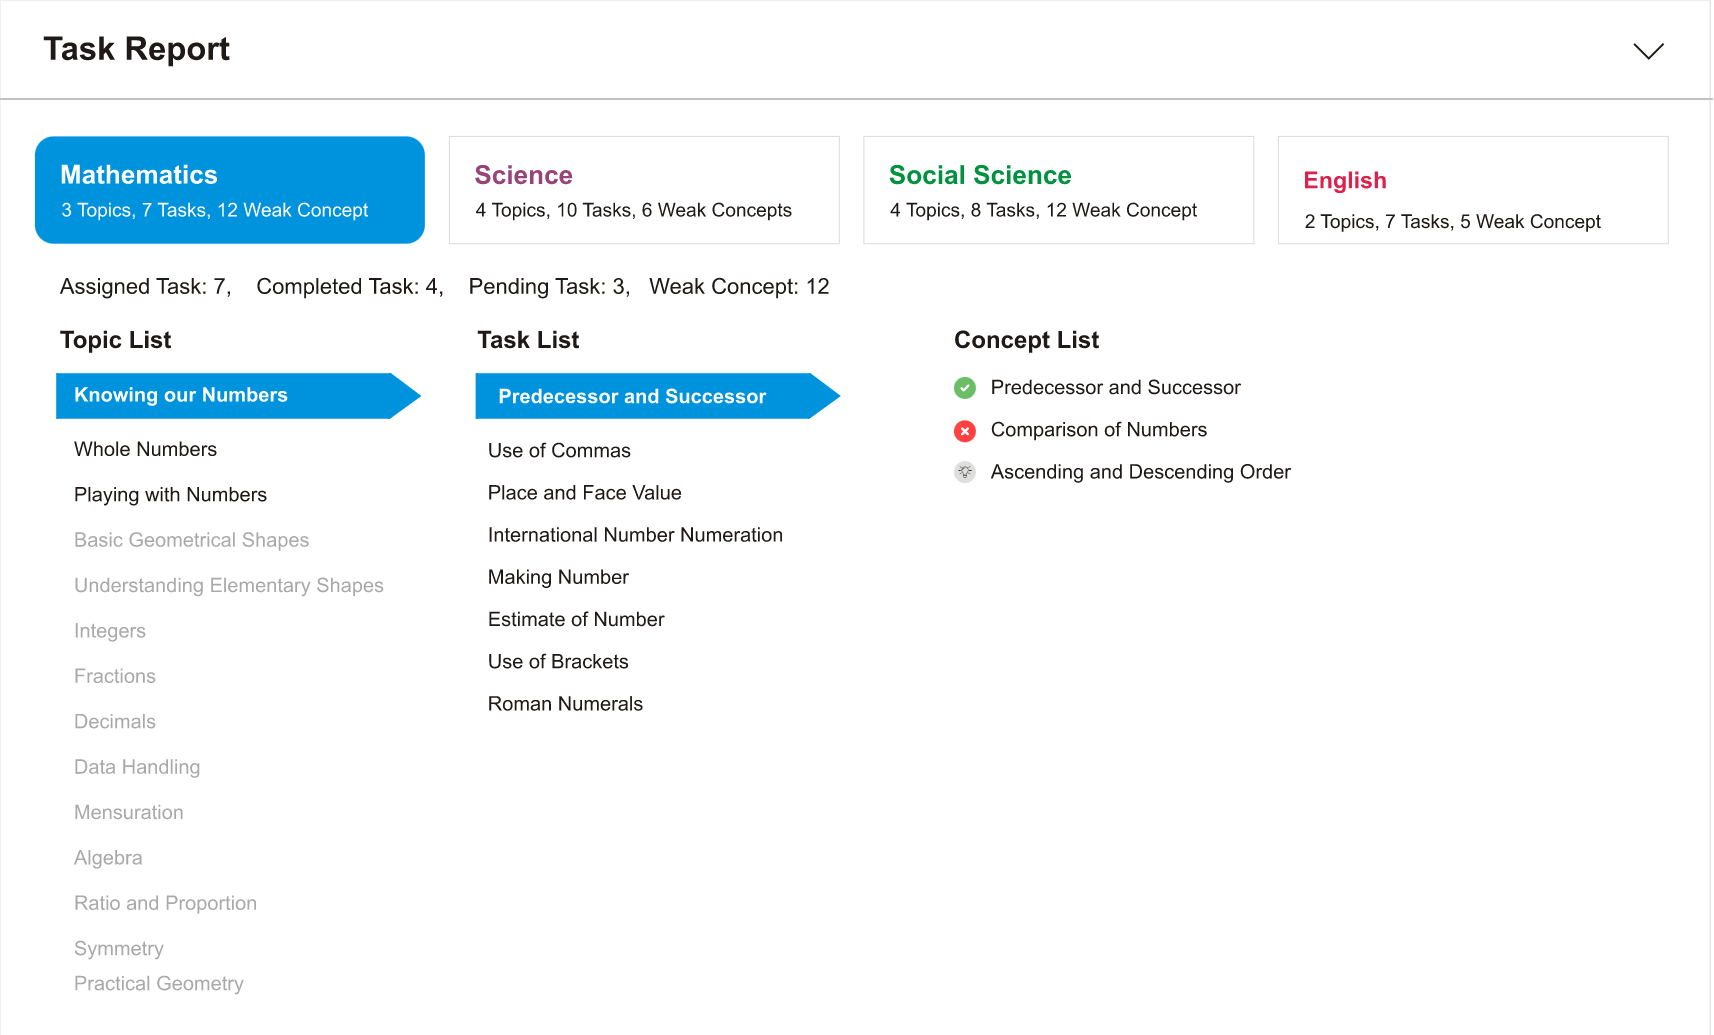Click green check icon beside Predecessor and Successor
1714x1035 pixels.
(x=965, y=388)
